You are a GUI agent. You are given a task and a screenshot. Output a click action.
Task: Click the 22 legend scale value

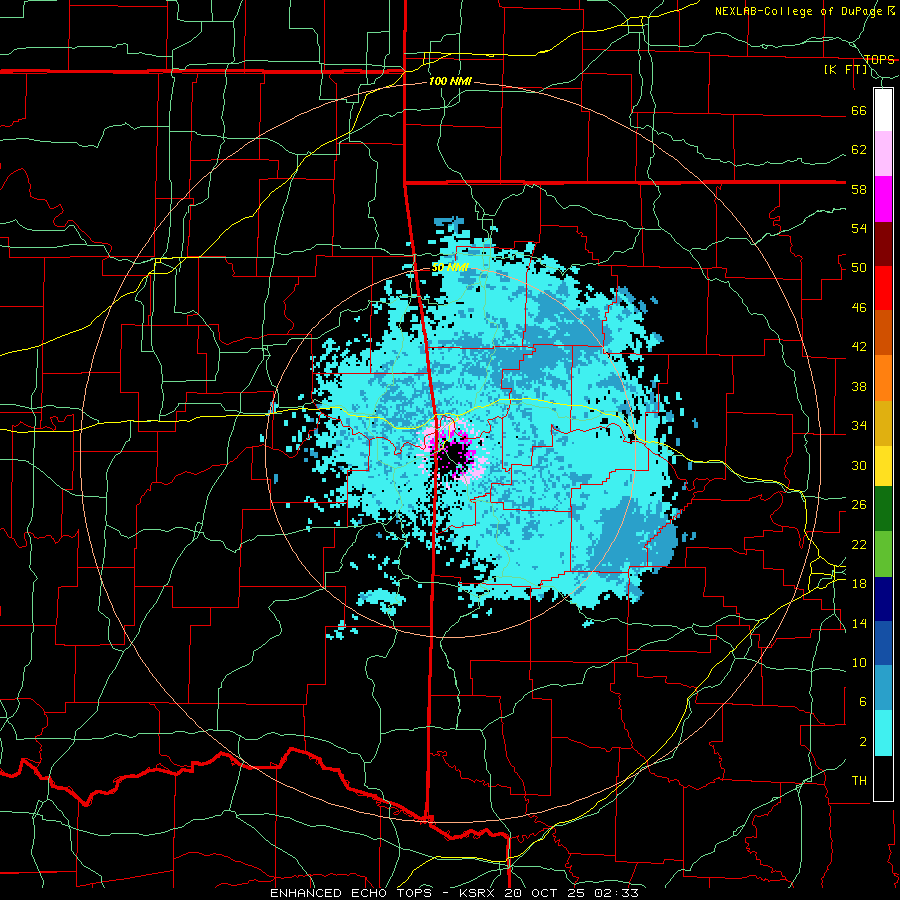click(x=859, y=544)
